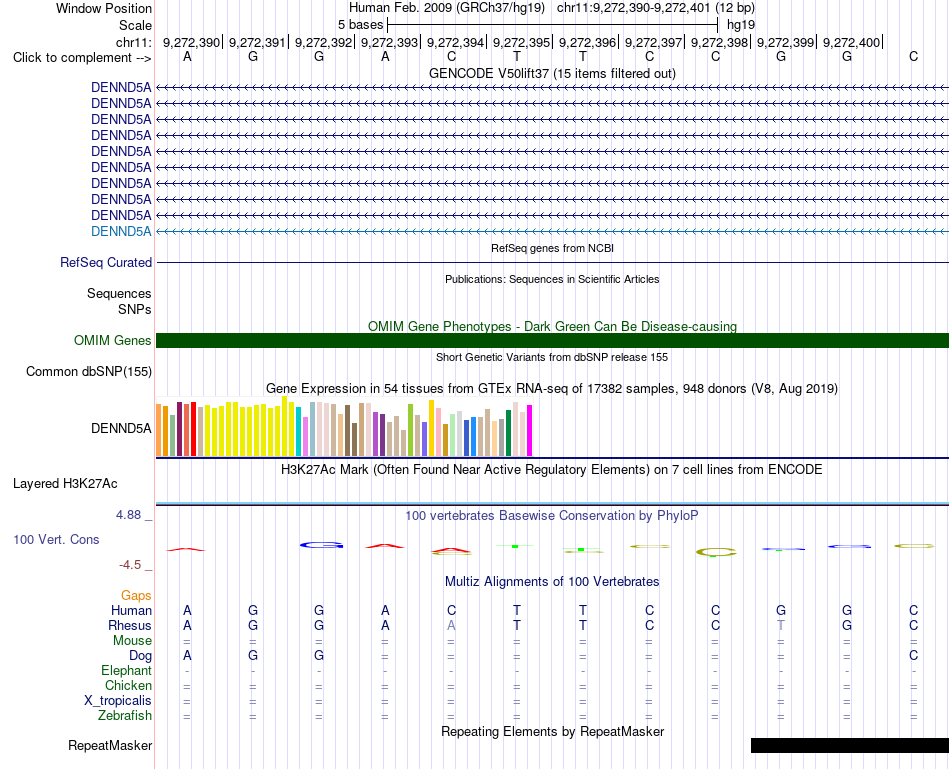Click the '5 bases' scale bar text
This screenshot has height=769, width=950.
tap(360, 25)
